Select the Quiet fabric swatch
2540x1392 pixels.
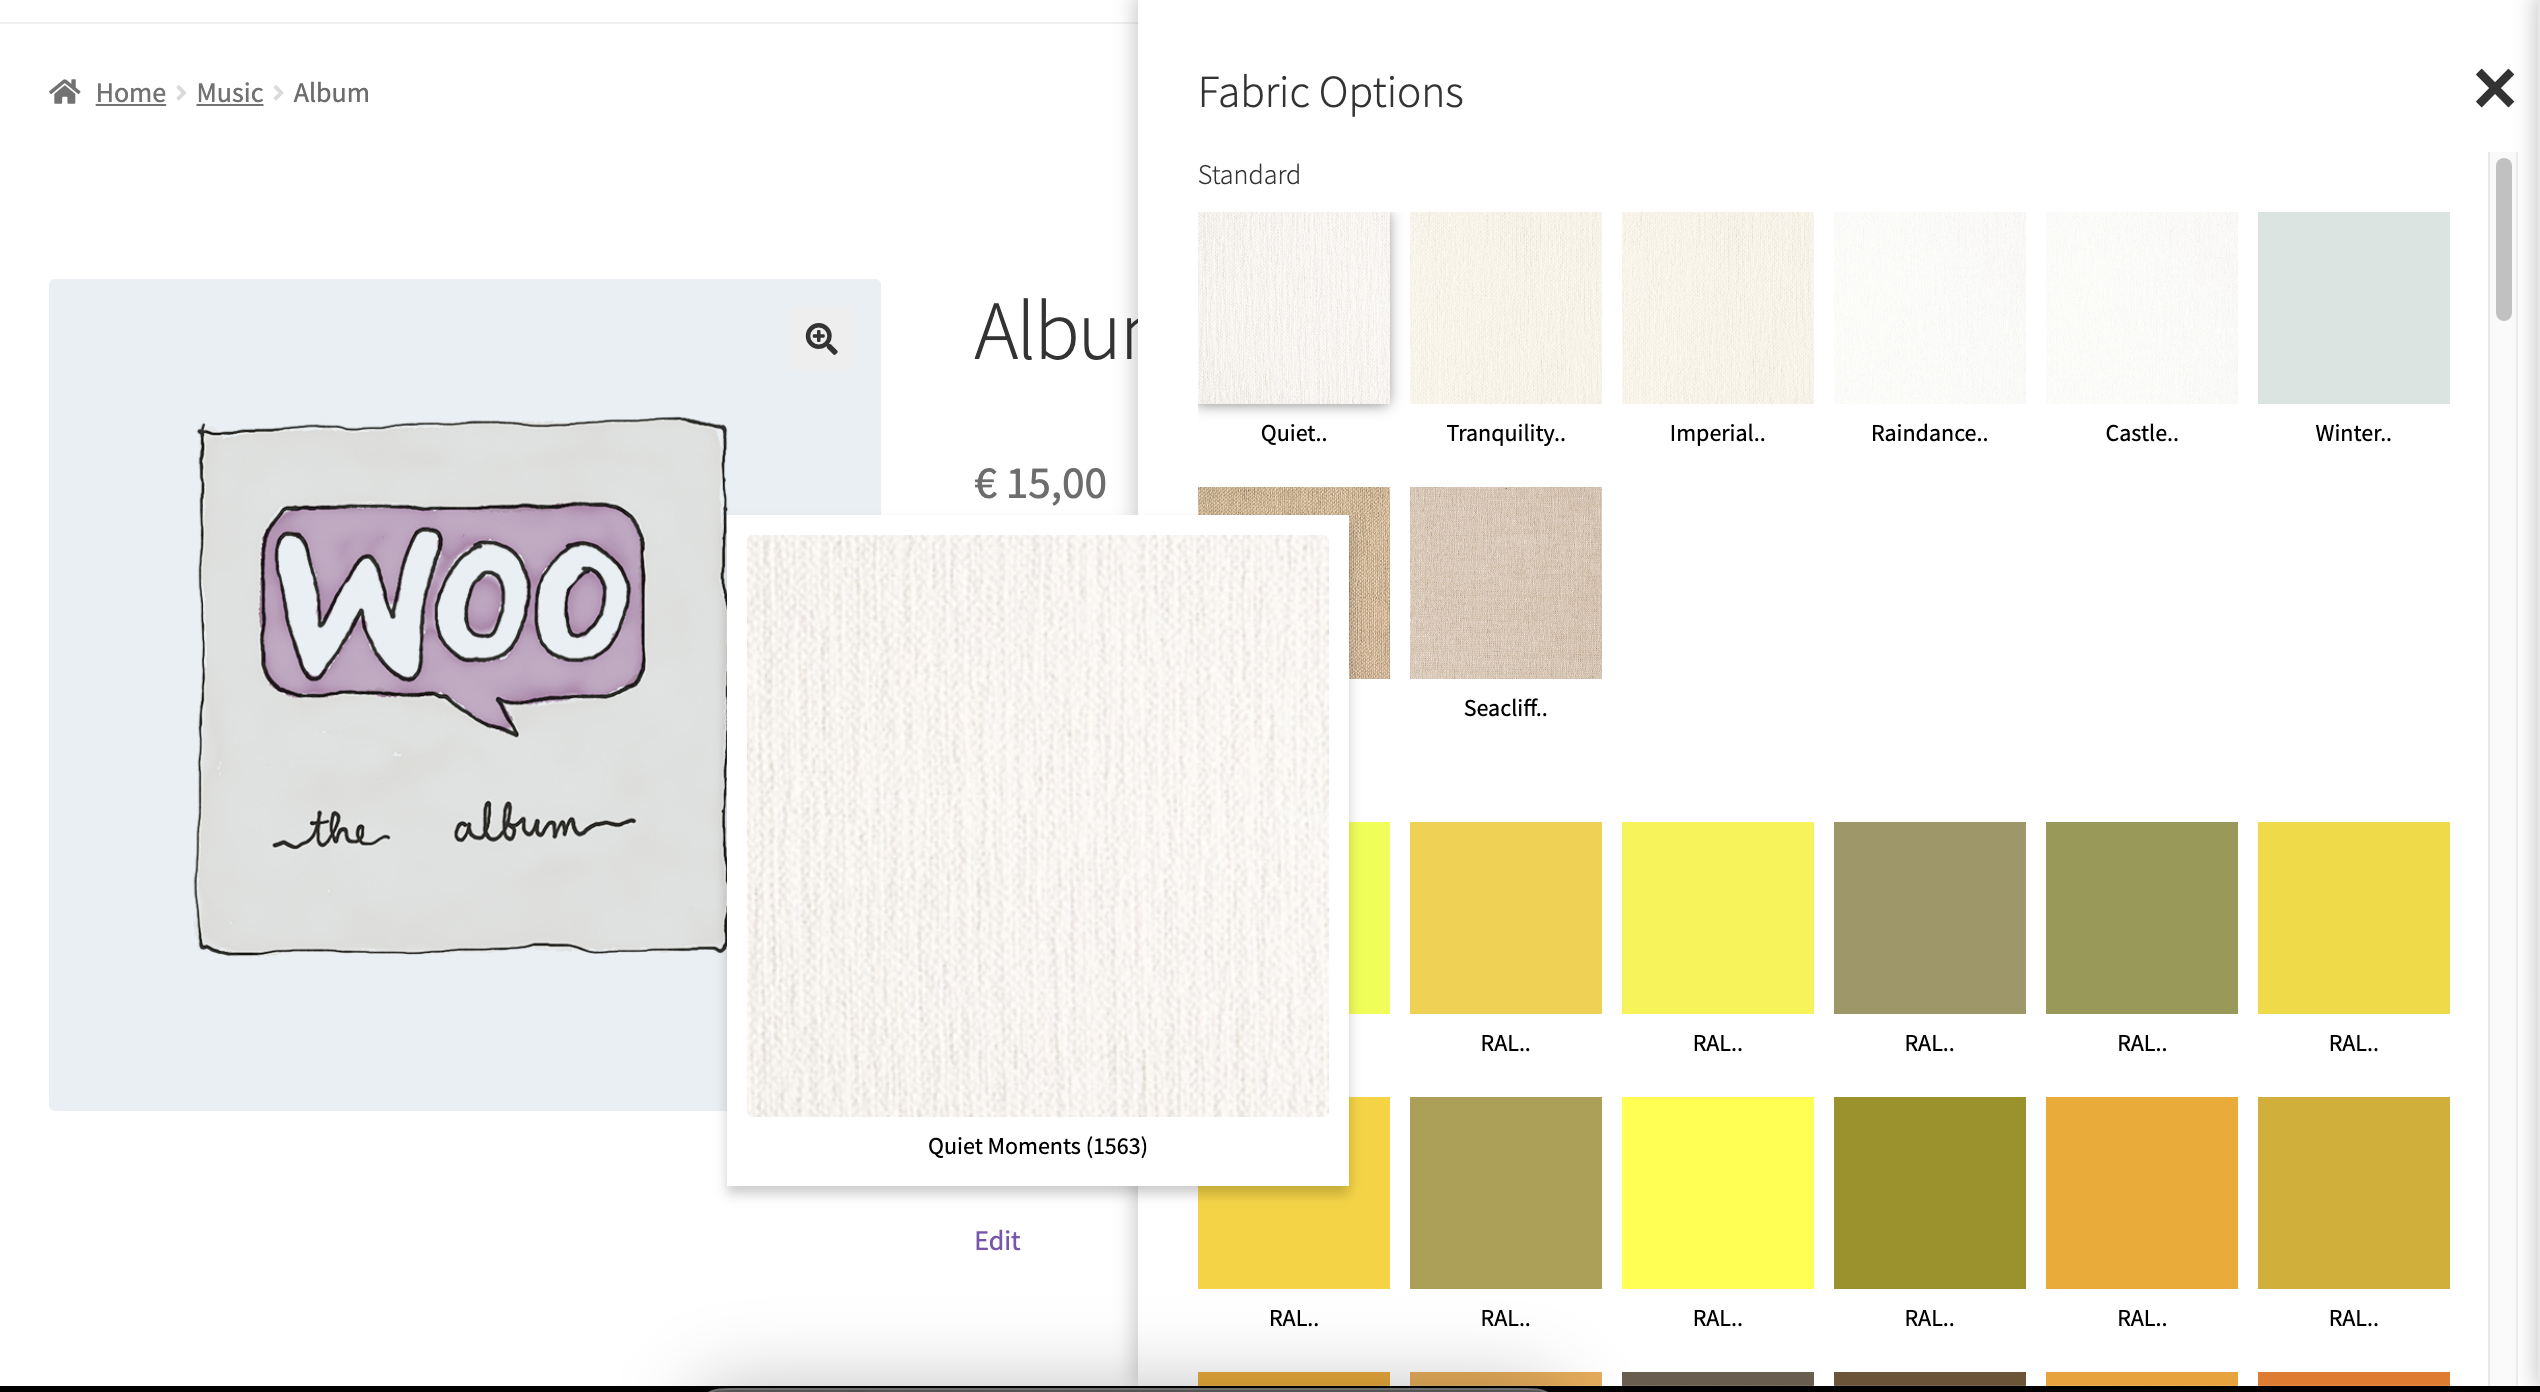(x=1295, y=308)
